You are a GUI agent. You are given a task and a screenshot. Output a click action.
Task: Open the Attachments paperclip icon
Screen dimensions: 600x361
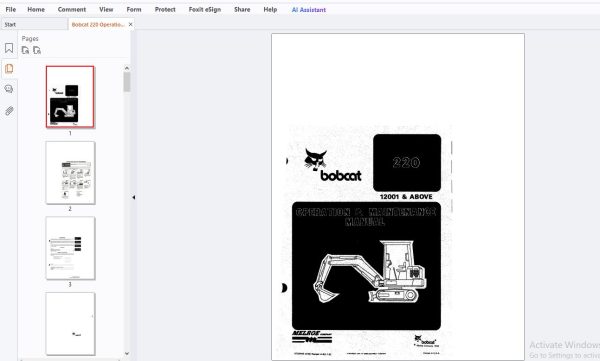tap(9, 111)
